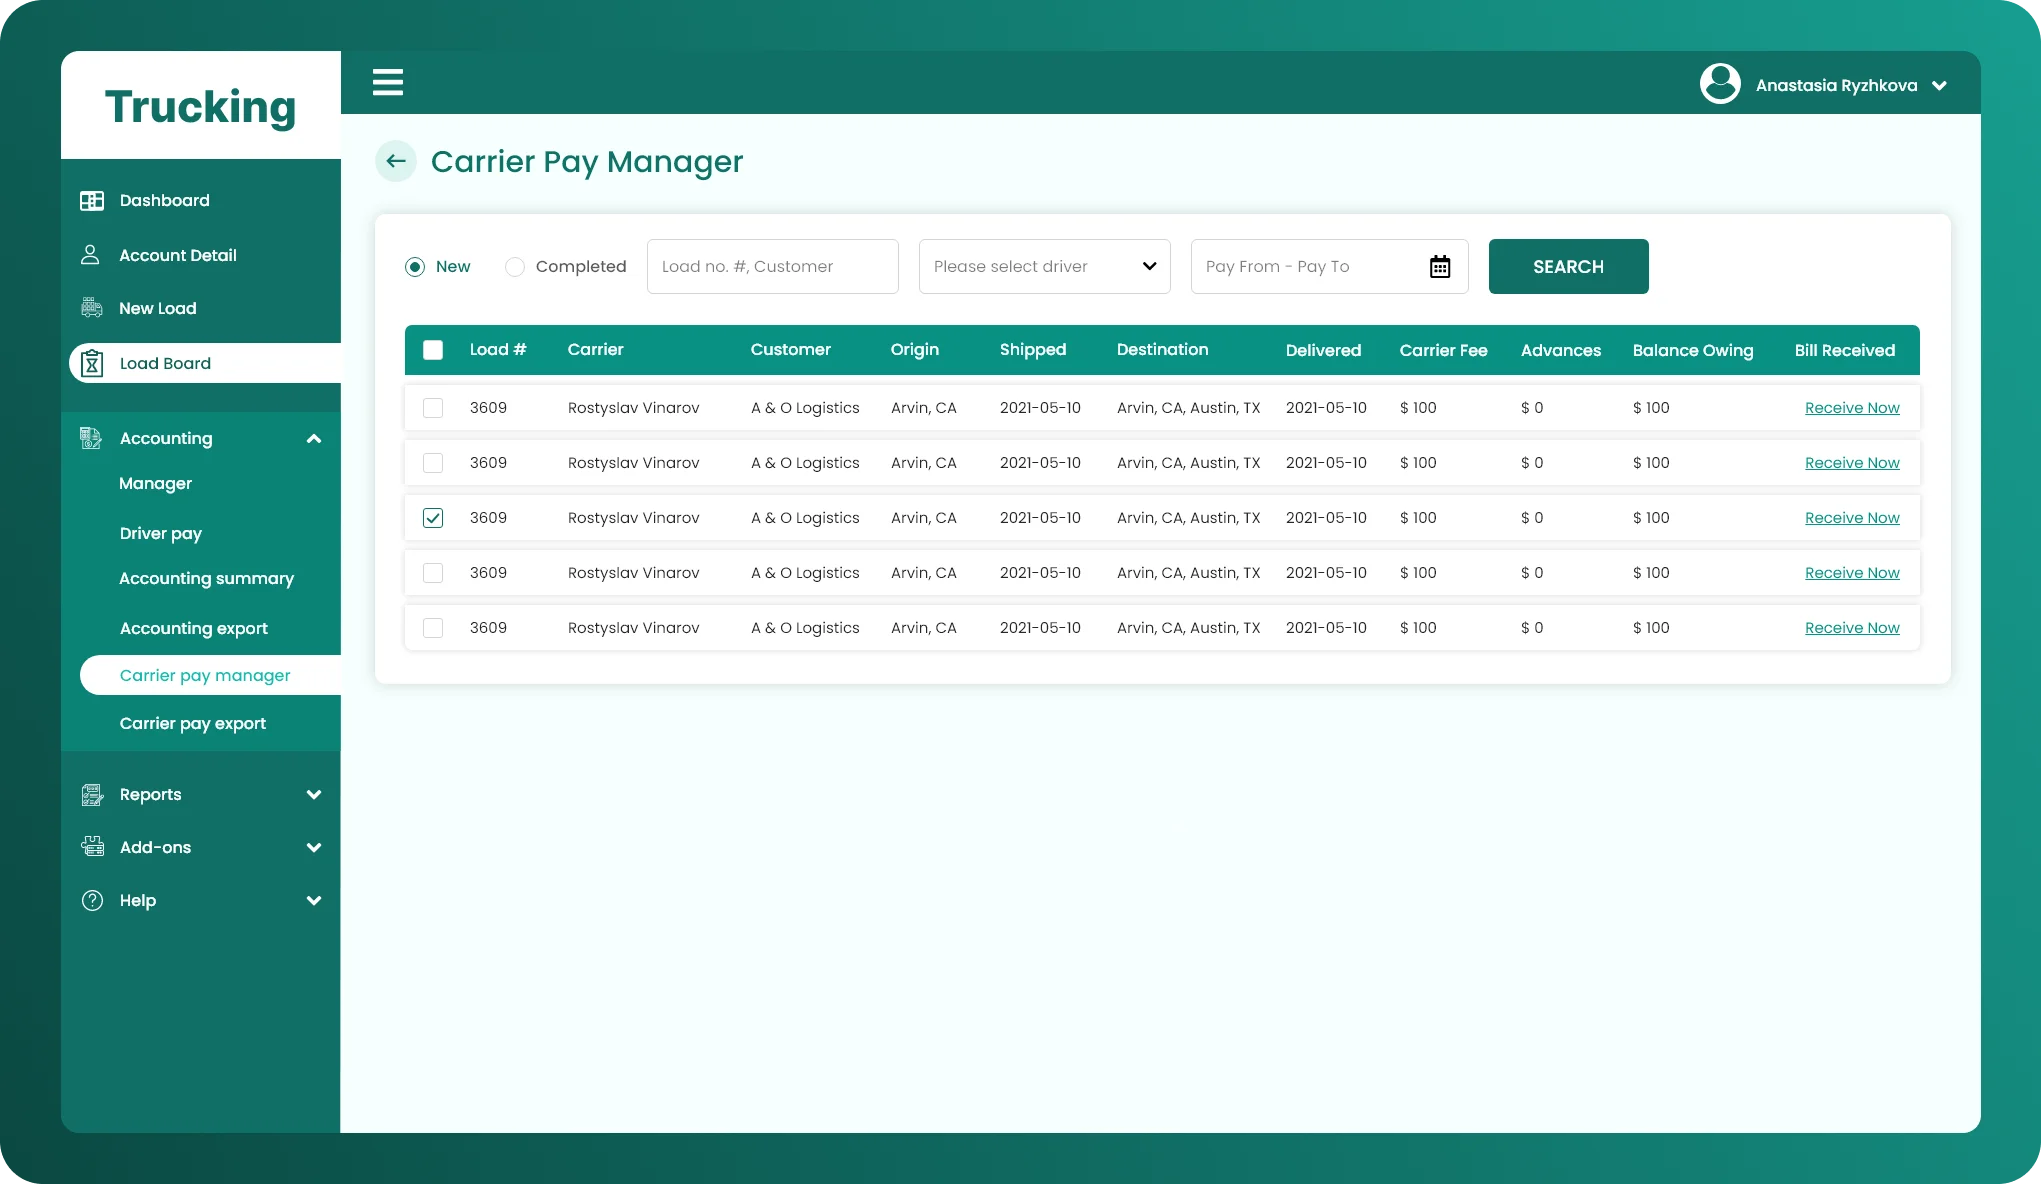Click the Advances column header
This screenshot has width=2041, height=1184.
coord(1560,350)
